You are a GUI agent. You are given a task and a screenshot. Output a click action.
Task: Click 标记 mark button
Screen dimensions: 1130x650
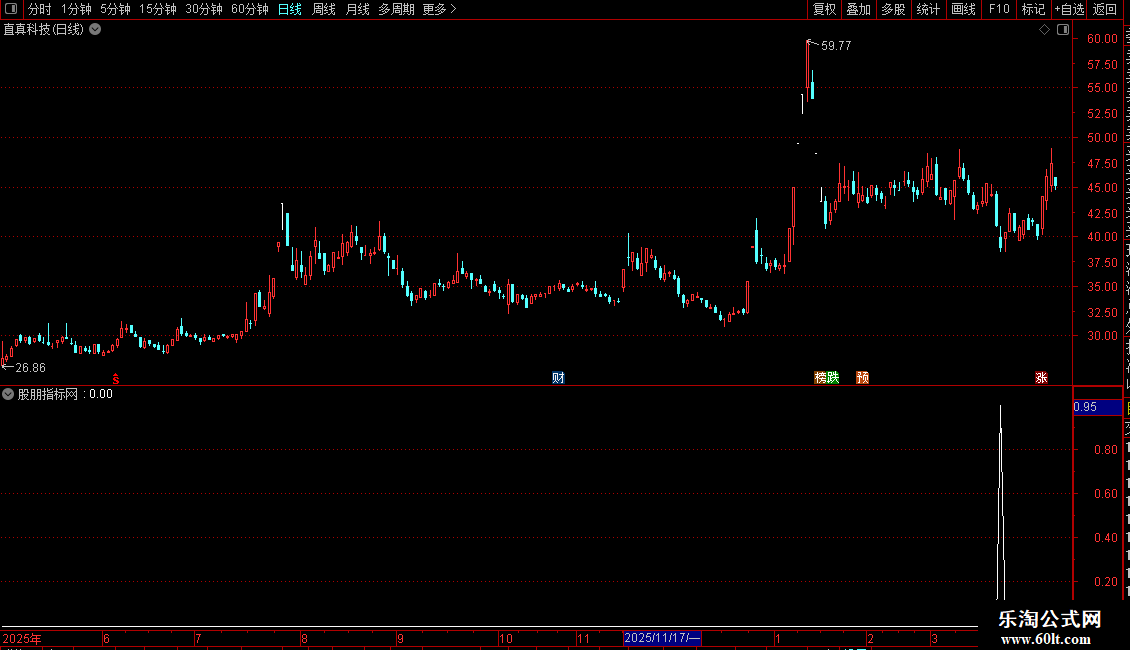pyautogui.click(x=1033, y=9)
